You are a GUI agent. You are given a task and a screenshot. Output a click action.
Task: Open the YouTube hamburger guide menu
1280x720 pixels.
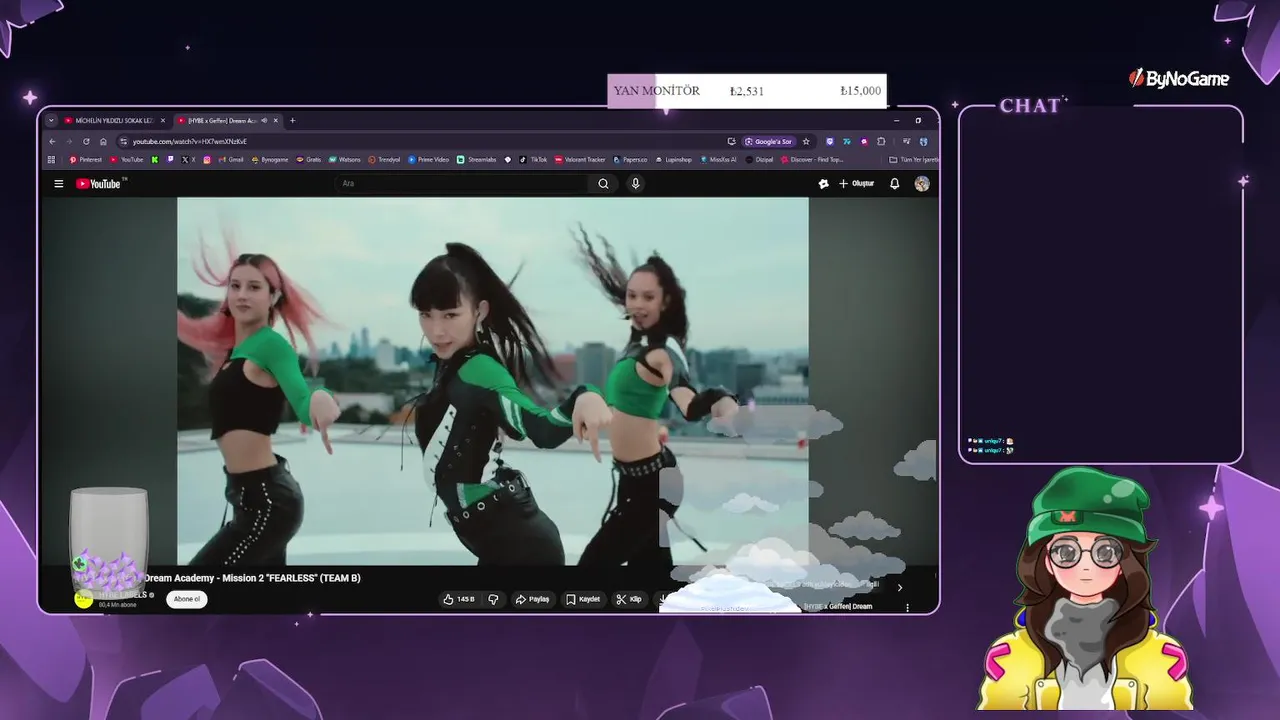[59, 184]
